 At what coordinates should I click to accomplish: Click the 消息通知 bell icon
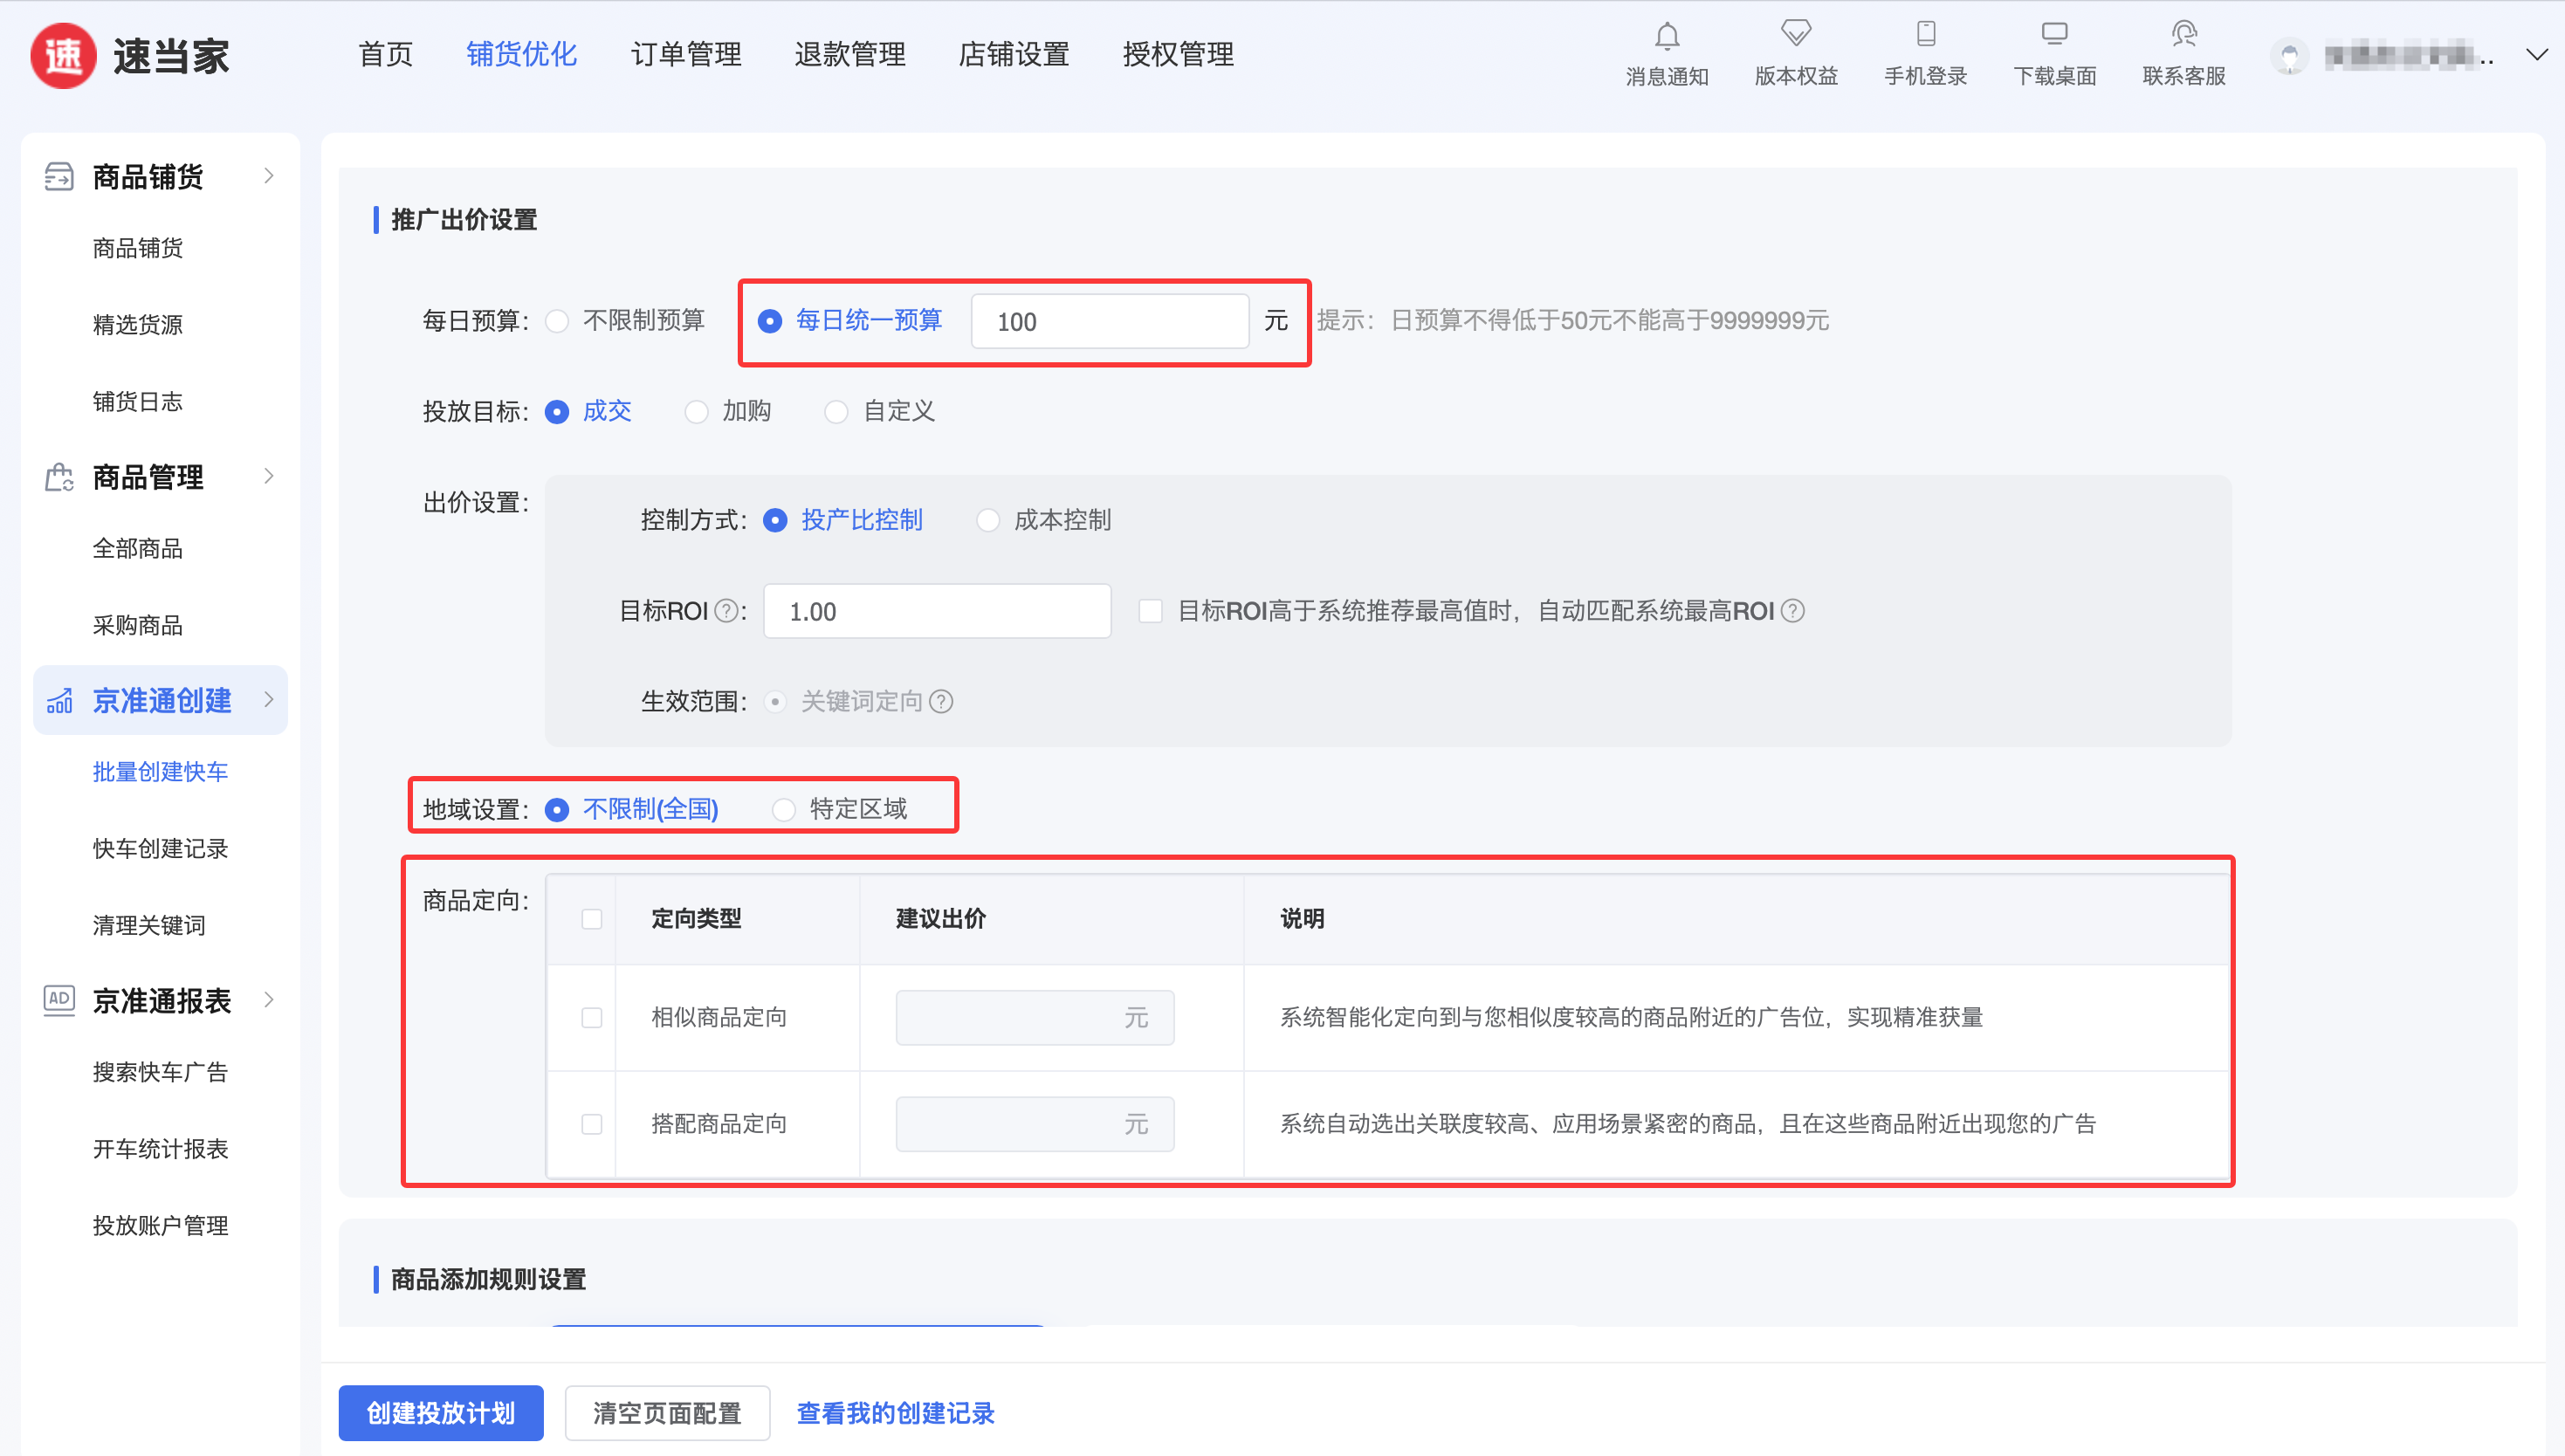click(1666, 36)
